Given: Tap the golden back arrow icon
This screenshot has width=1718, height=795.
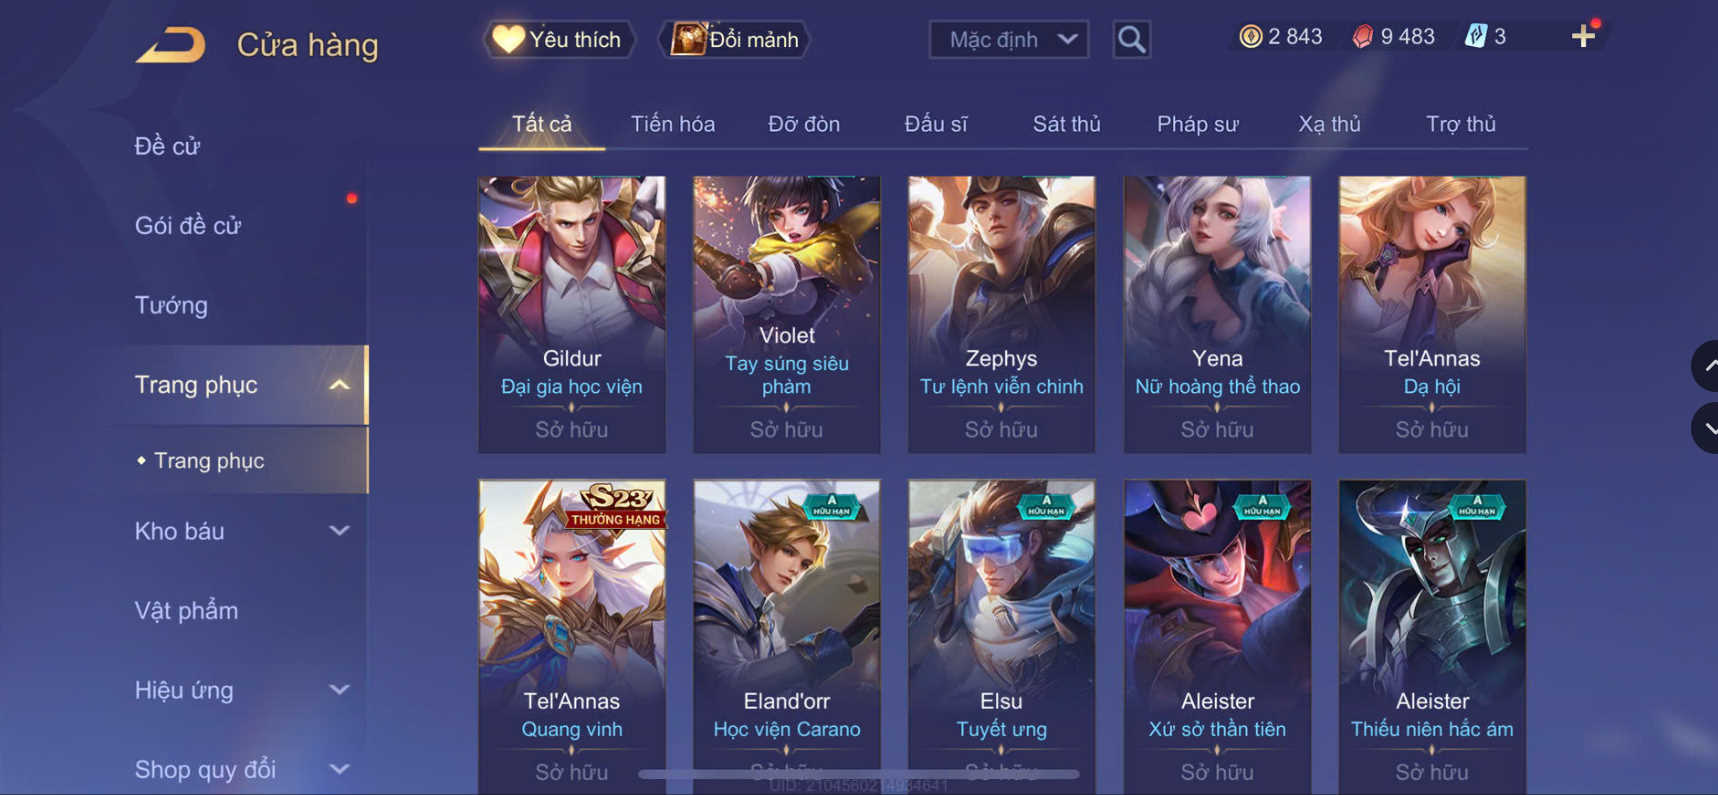Looking at the screenshot, I should pos(170,45).
